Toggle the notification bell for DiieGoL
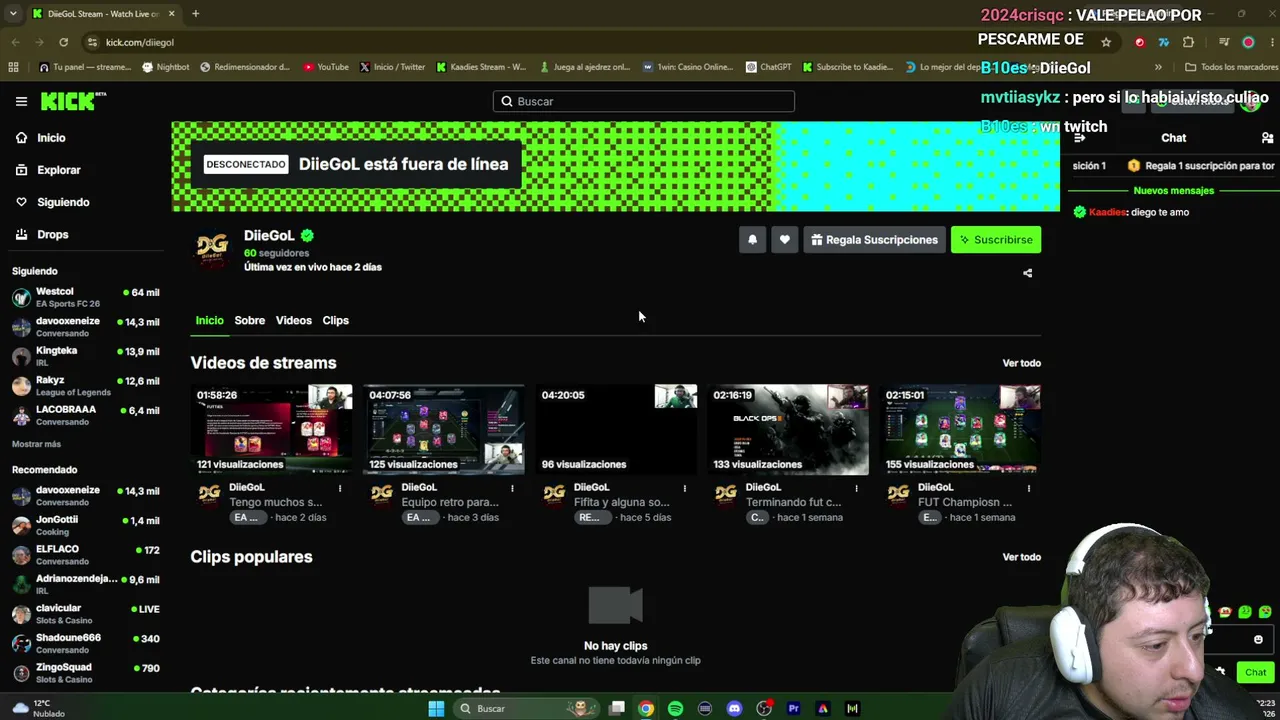Viewport: 1280px width, 720px height. click(x=753, y=240)
